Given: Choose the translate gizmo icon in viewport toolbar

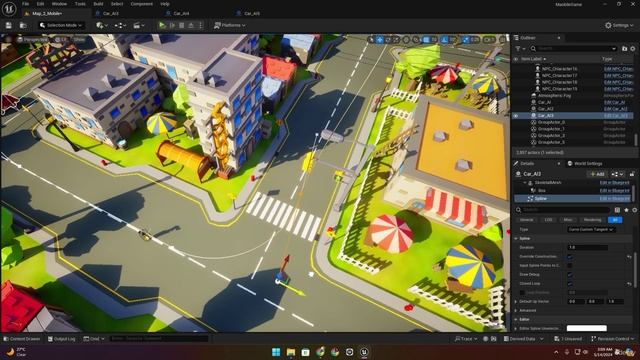Looking at the screenshot, I should (380, 40).
